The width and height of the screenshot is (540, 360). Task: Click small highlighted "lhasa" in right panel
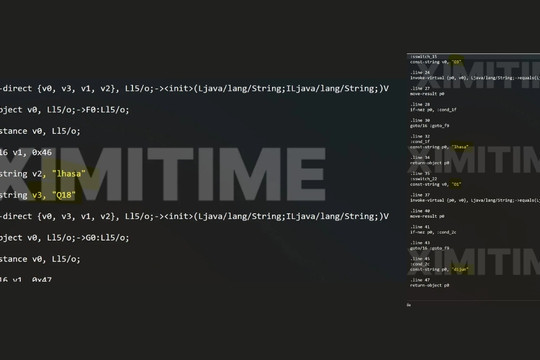pyautogui.click(x=460, y=147)
